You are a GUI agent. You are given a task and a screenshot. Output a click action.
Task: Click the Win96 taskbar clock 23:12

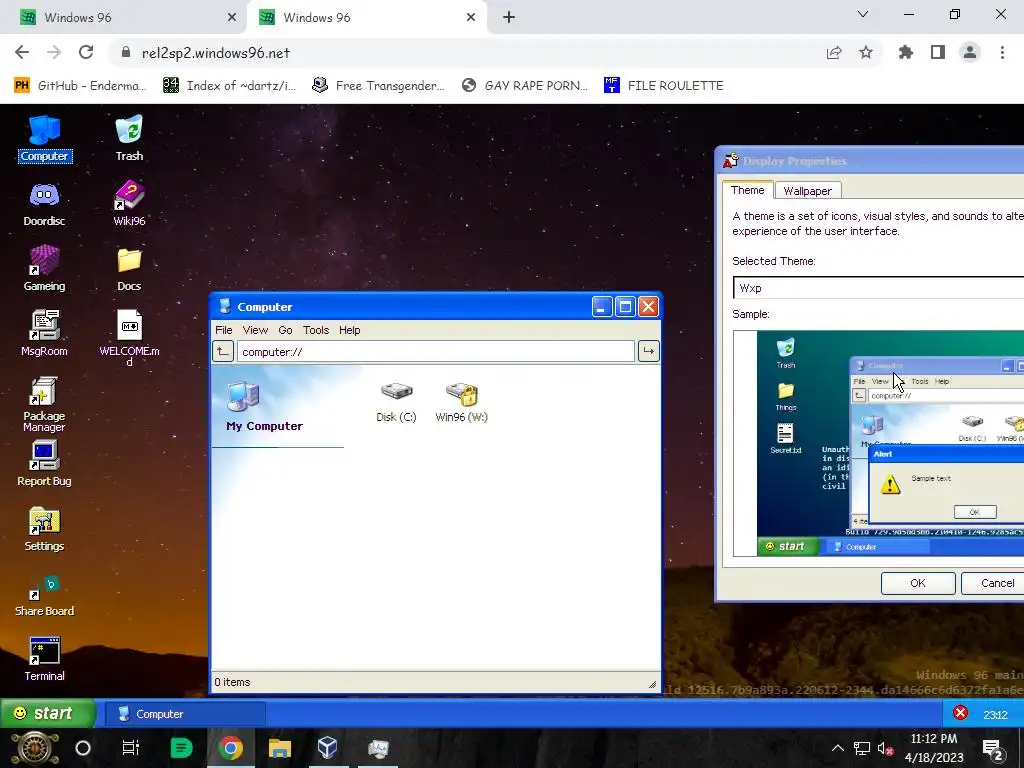(x=995, y=714)
